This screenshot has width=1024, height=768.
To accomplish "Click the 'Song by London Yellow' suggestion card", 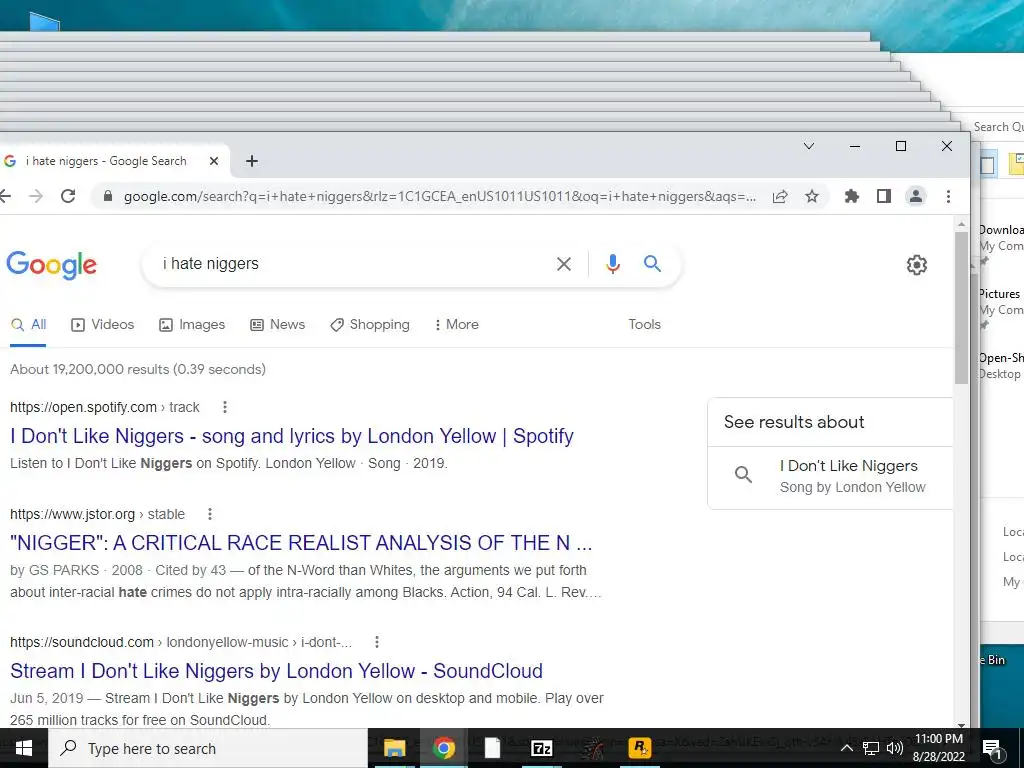I will coord(830,477).
